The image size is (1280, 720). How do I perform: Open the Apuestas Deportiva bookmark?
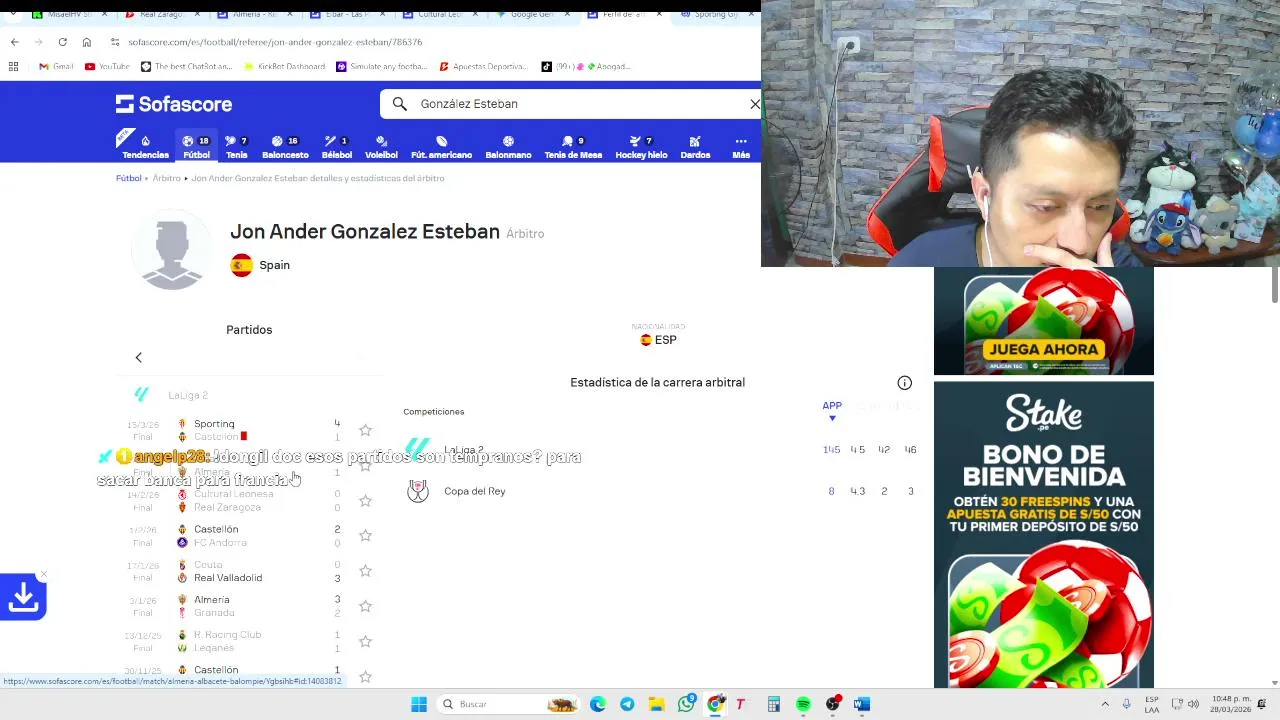click(483, 66)
